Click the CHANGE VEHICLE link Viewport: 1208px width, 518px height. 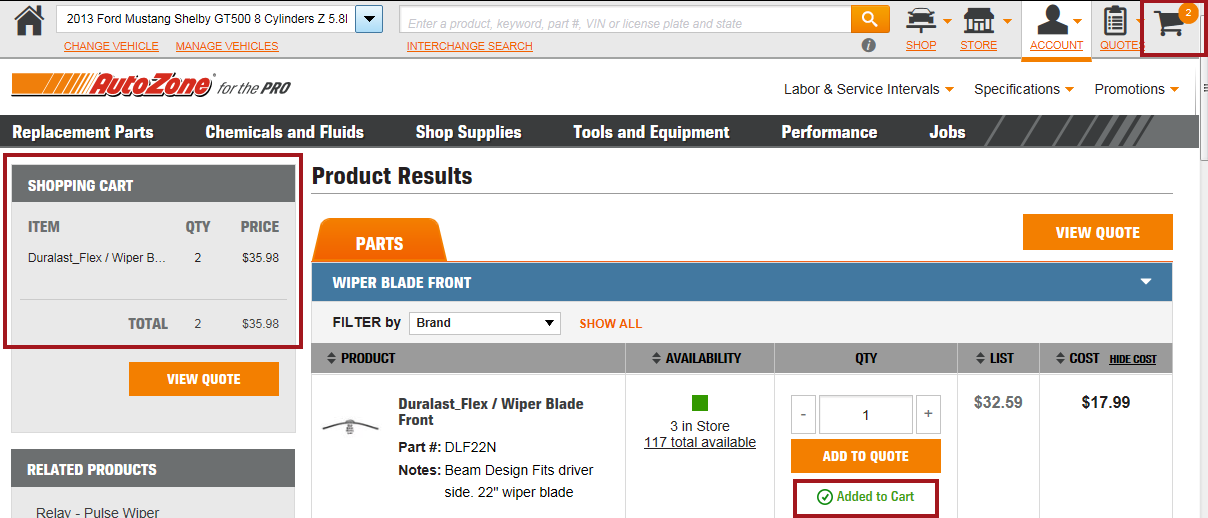pyautogui.click(x=111, y=46)
